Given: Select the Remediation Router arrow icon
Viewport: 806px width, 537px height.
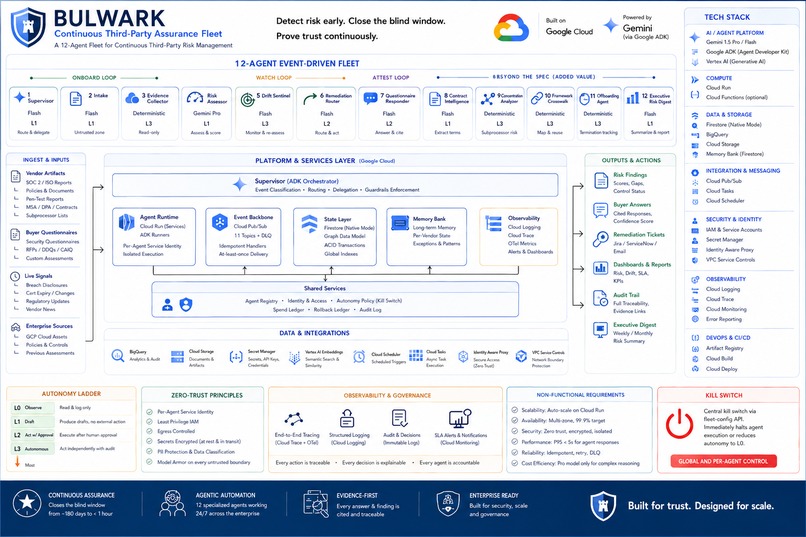Looking at the screenshot, I should 310,98.
